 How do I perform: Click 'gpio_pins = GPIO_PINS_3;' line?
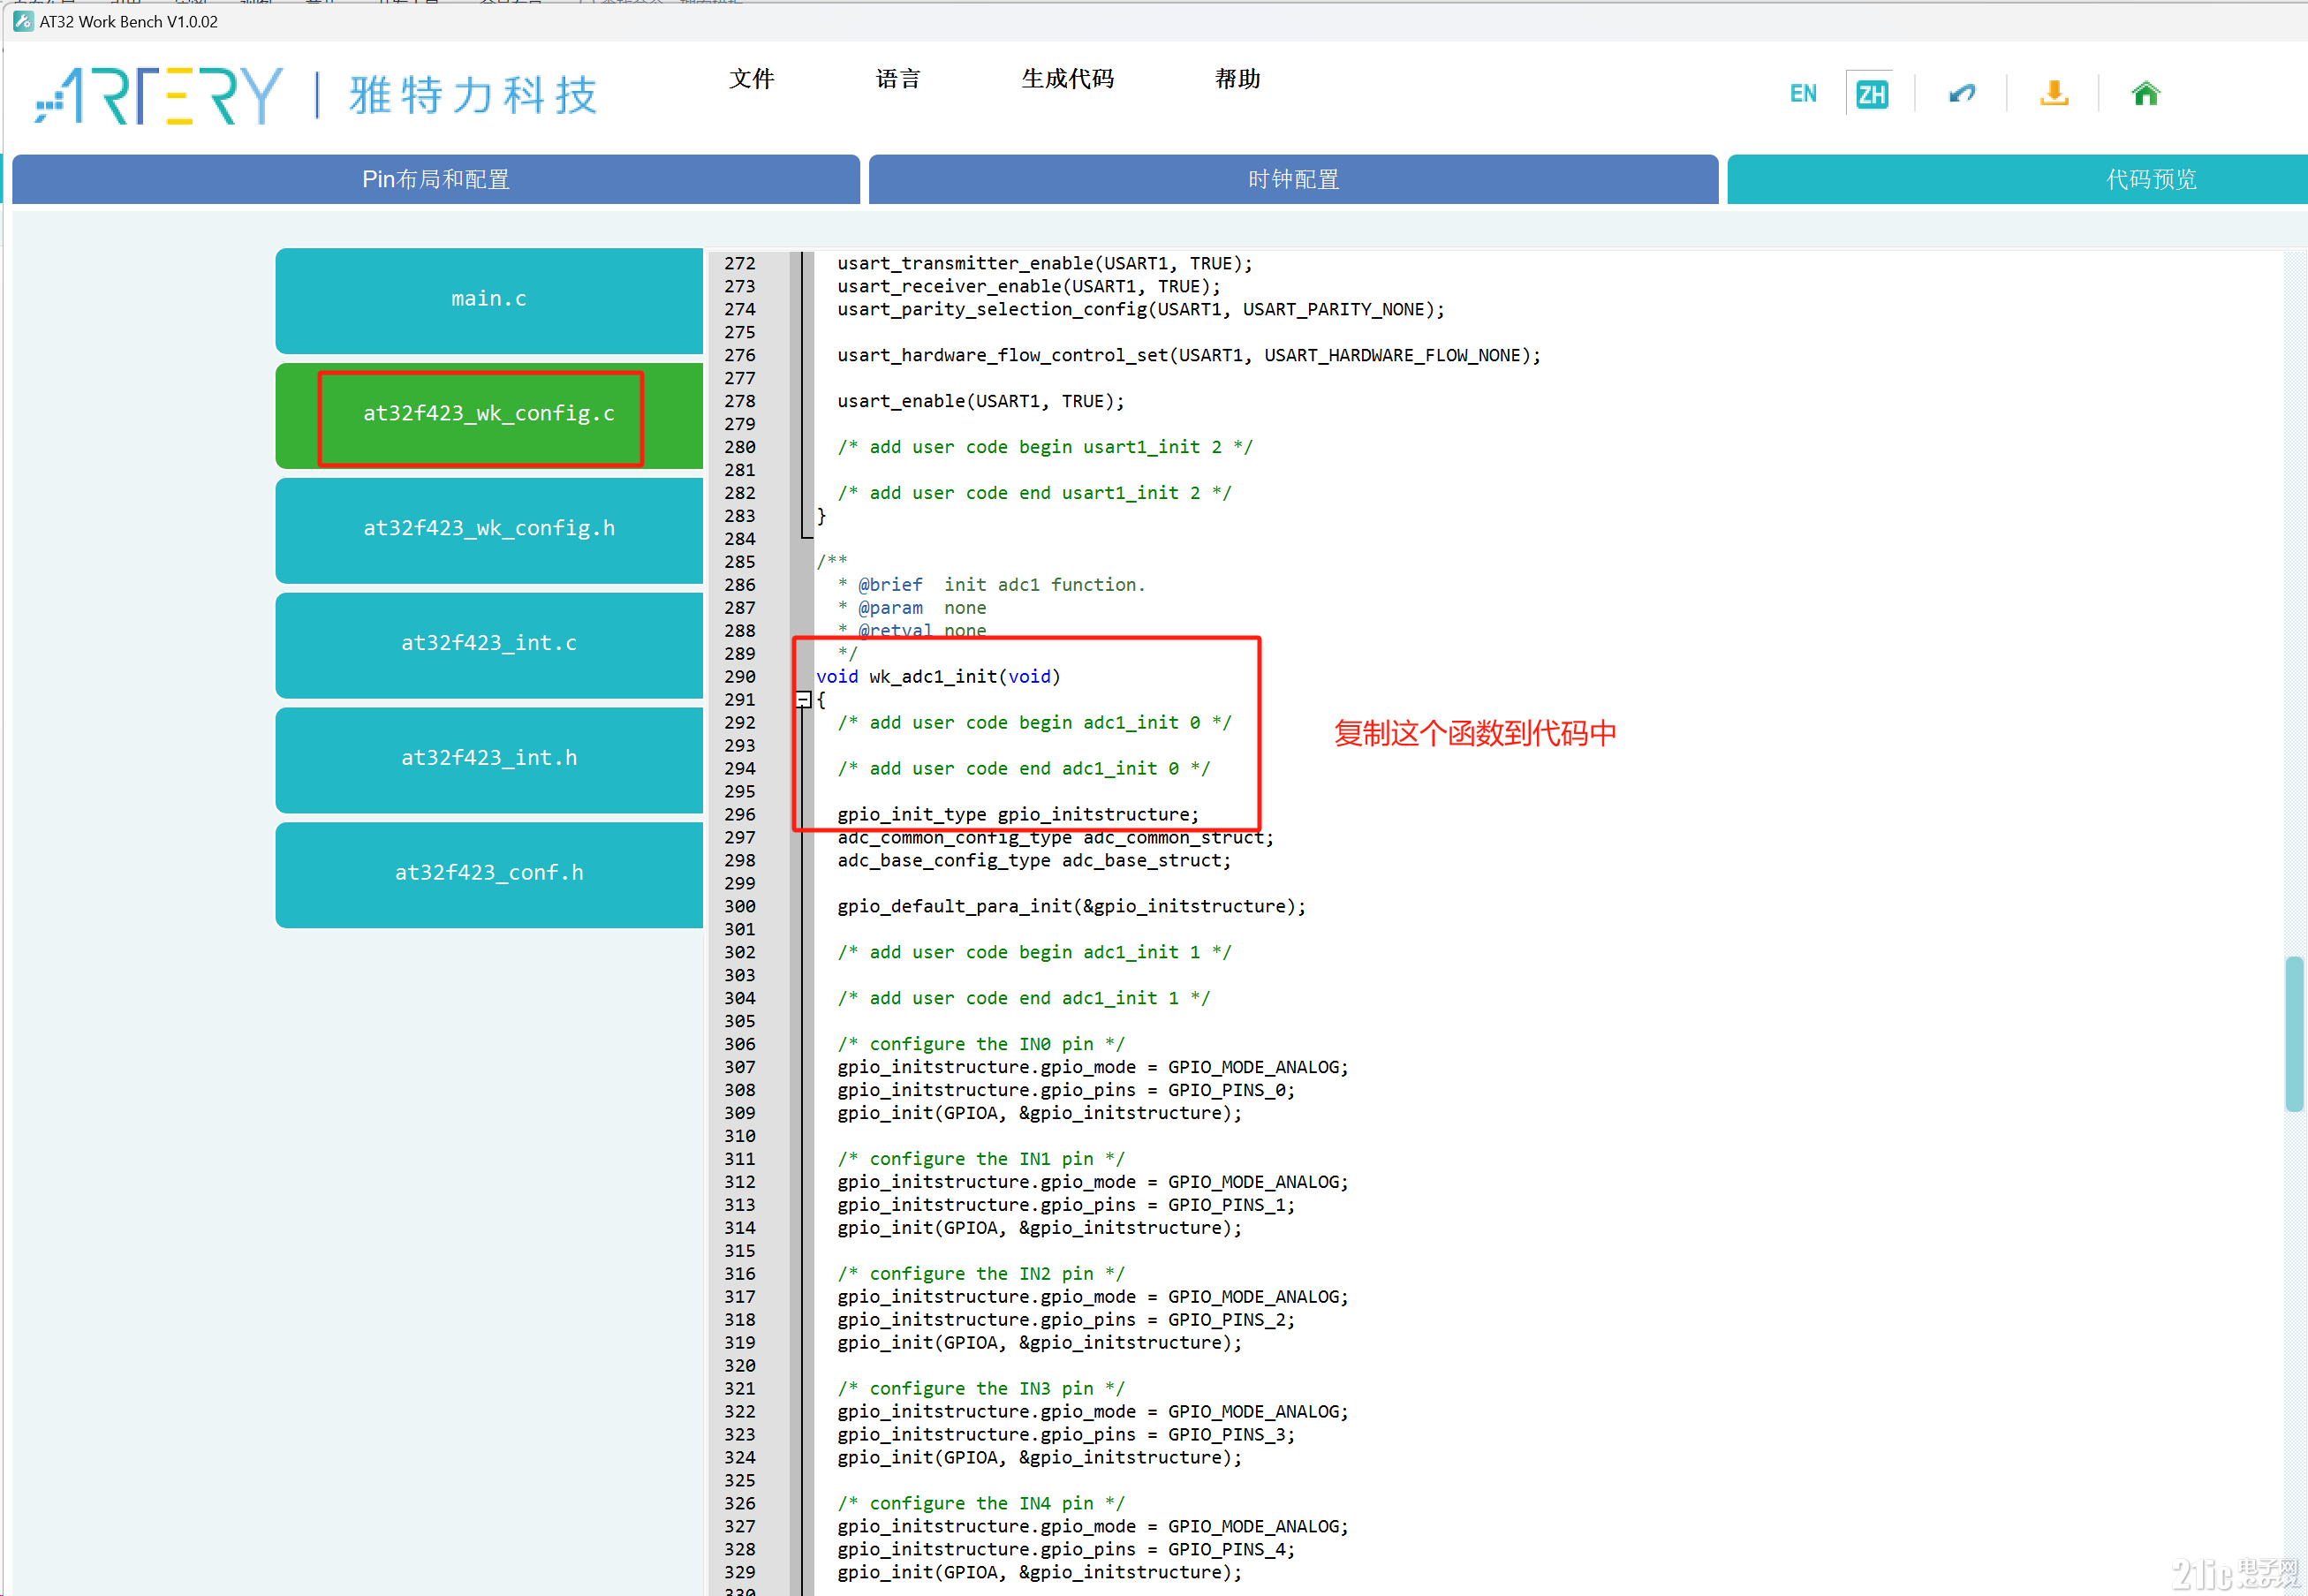click(x=1065, y=1435)
